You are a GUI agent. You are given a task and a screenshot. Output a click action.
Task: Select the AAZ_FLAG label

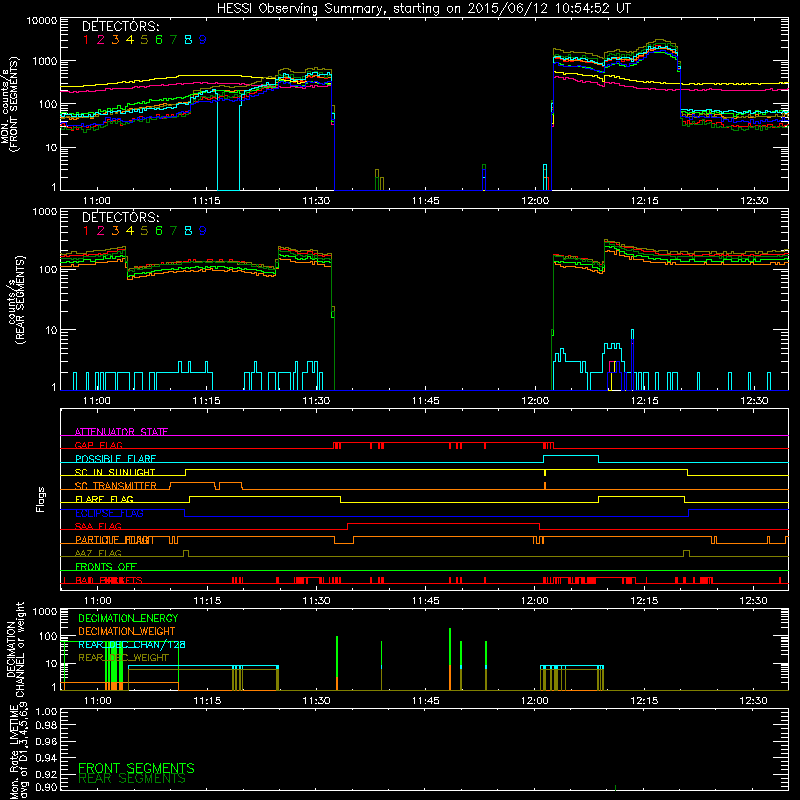[x=98, y=553]
